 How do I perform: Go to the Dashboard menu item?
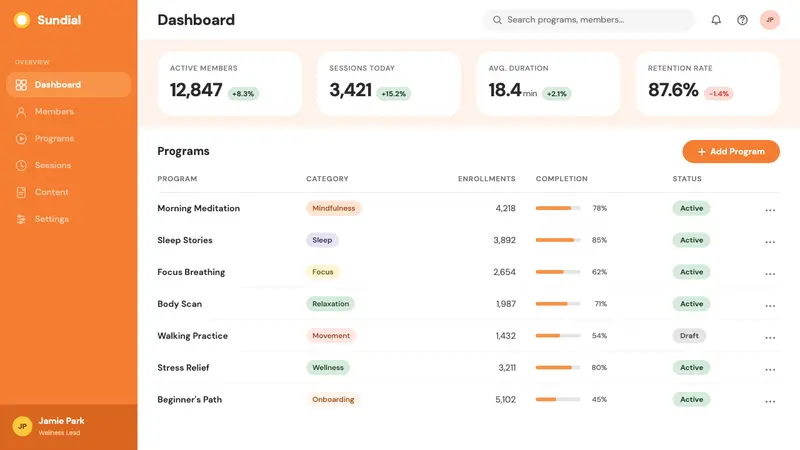click(x=68, y=85)
